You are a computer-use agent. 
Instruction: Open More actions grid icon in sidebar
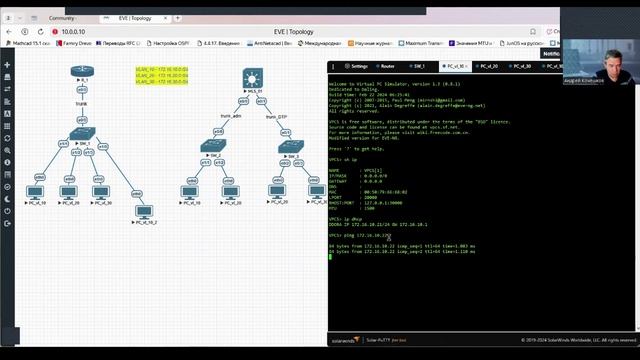(7, 126)
